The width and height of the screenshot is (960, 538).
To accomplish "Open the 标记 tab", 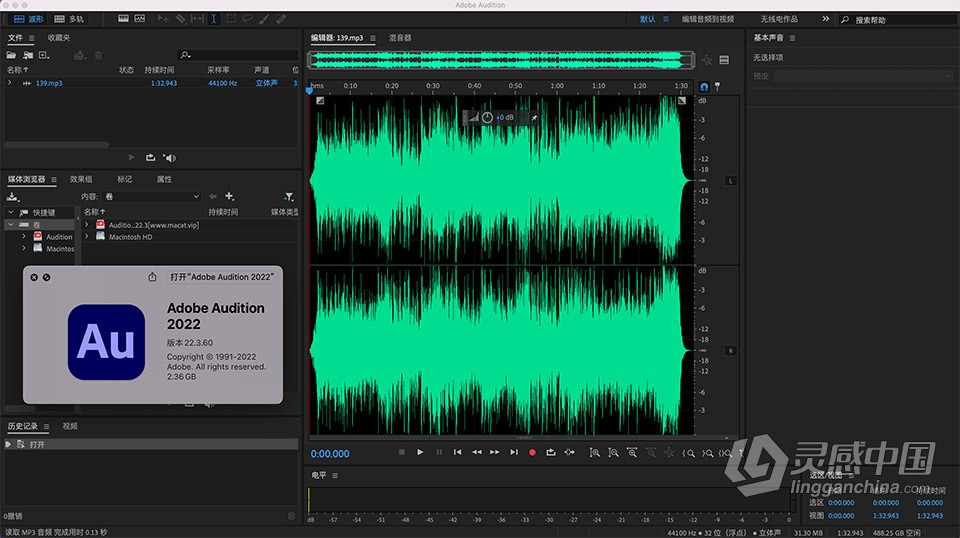I will click(124, 179).
